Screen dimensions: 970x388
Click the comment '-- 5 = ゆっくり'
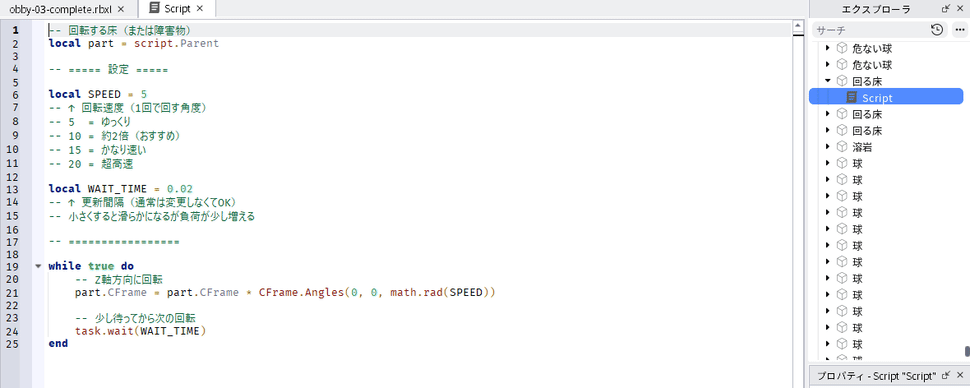click(x=90, y=122)
